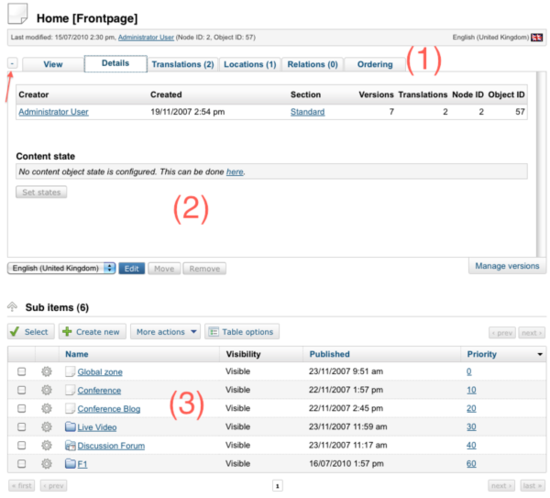Viewport: 550px width, 498px height.
Task: Click the Discussion Forum icon
Action: (x=71, y=445)
